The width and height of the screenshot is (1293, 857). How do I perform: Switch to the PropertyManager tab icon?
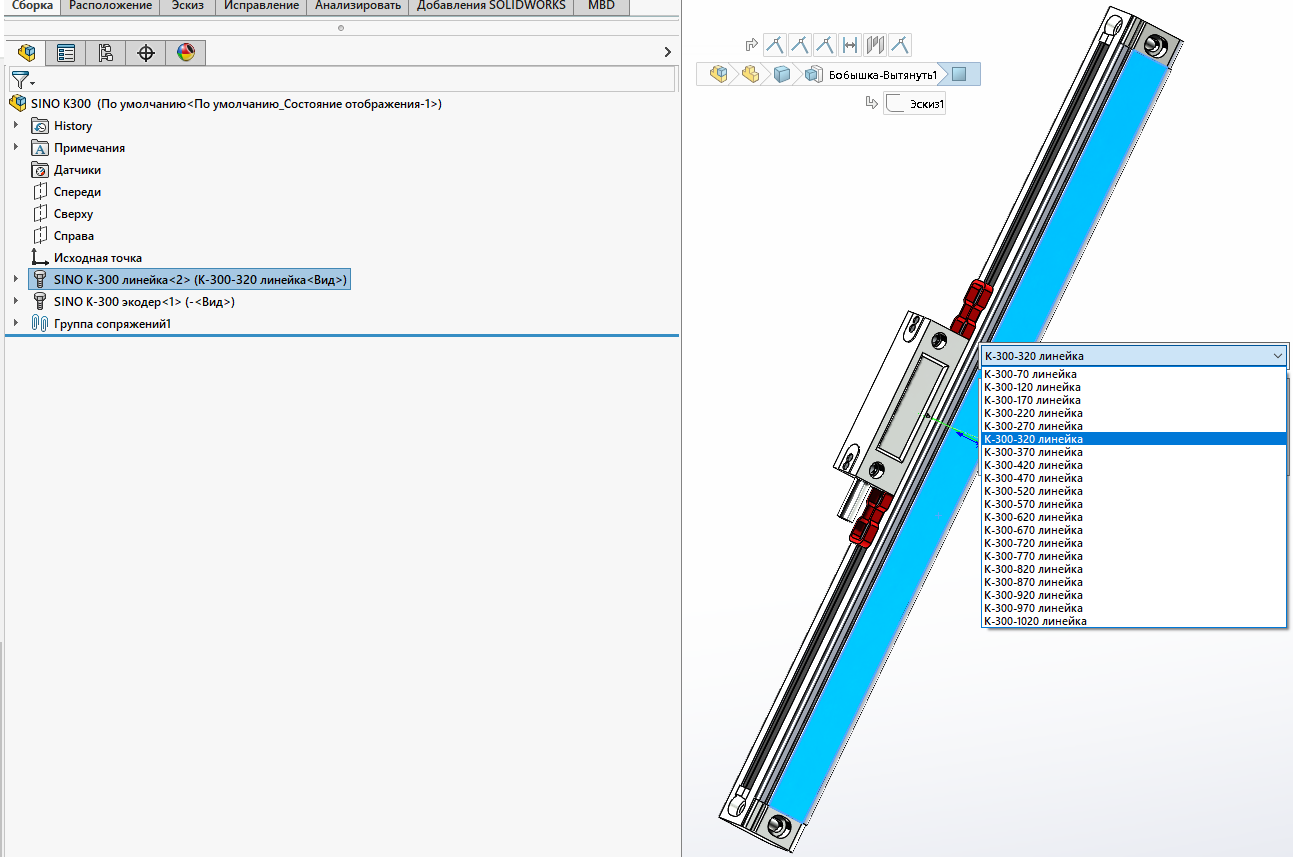(x=66, y=53)
